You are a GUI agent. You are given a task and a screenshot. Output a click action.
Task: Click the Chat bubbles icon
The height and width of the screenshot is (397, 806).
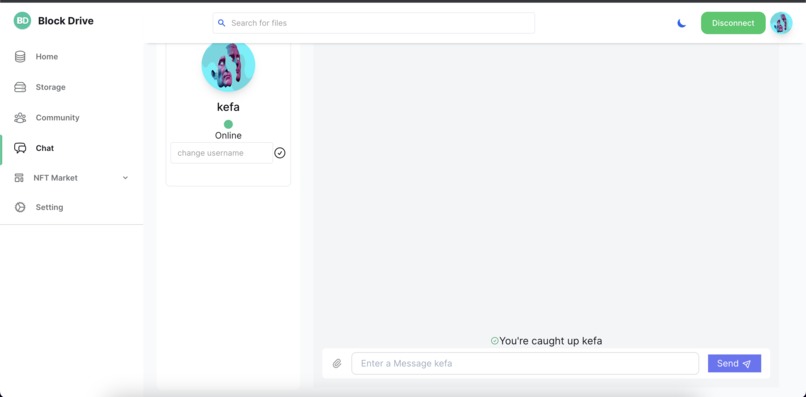coord(20,148)
